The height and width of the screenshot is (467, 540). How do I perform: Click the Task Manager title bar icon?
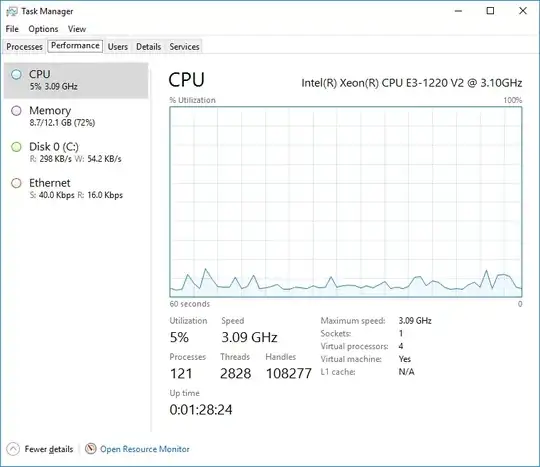(x=11, y=11)
